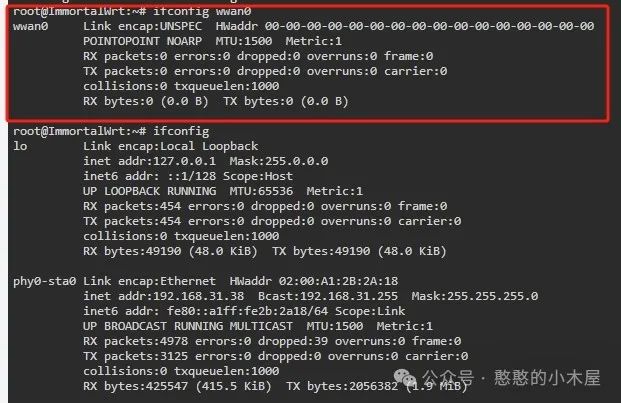Click the WeChat logo in watermark

(x=405, y=377)
